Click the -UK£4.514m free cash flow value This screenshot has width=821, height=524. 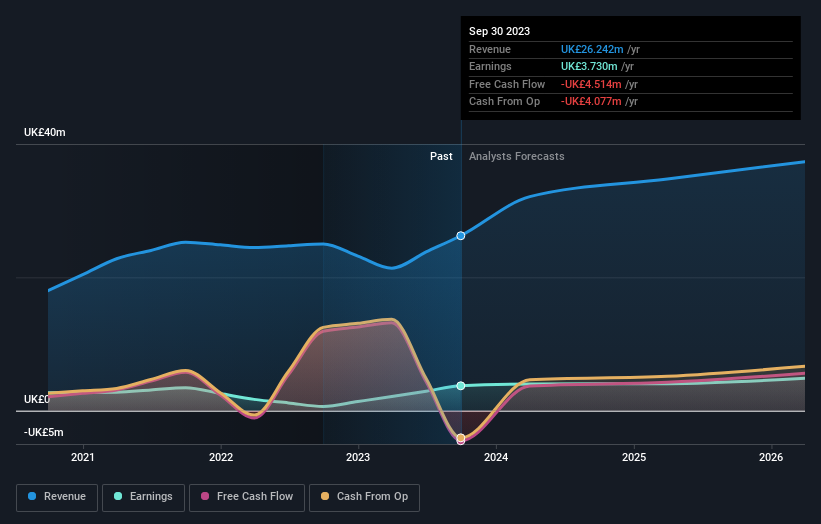click(591, 84)
